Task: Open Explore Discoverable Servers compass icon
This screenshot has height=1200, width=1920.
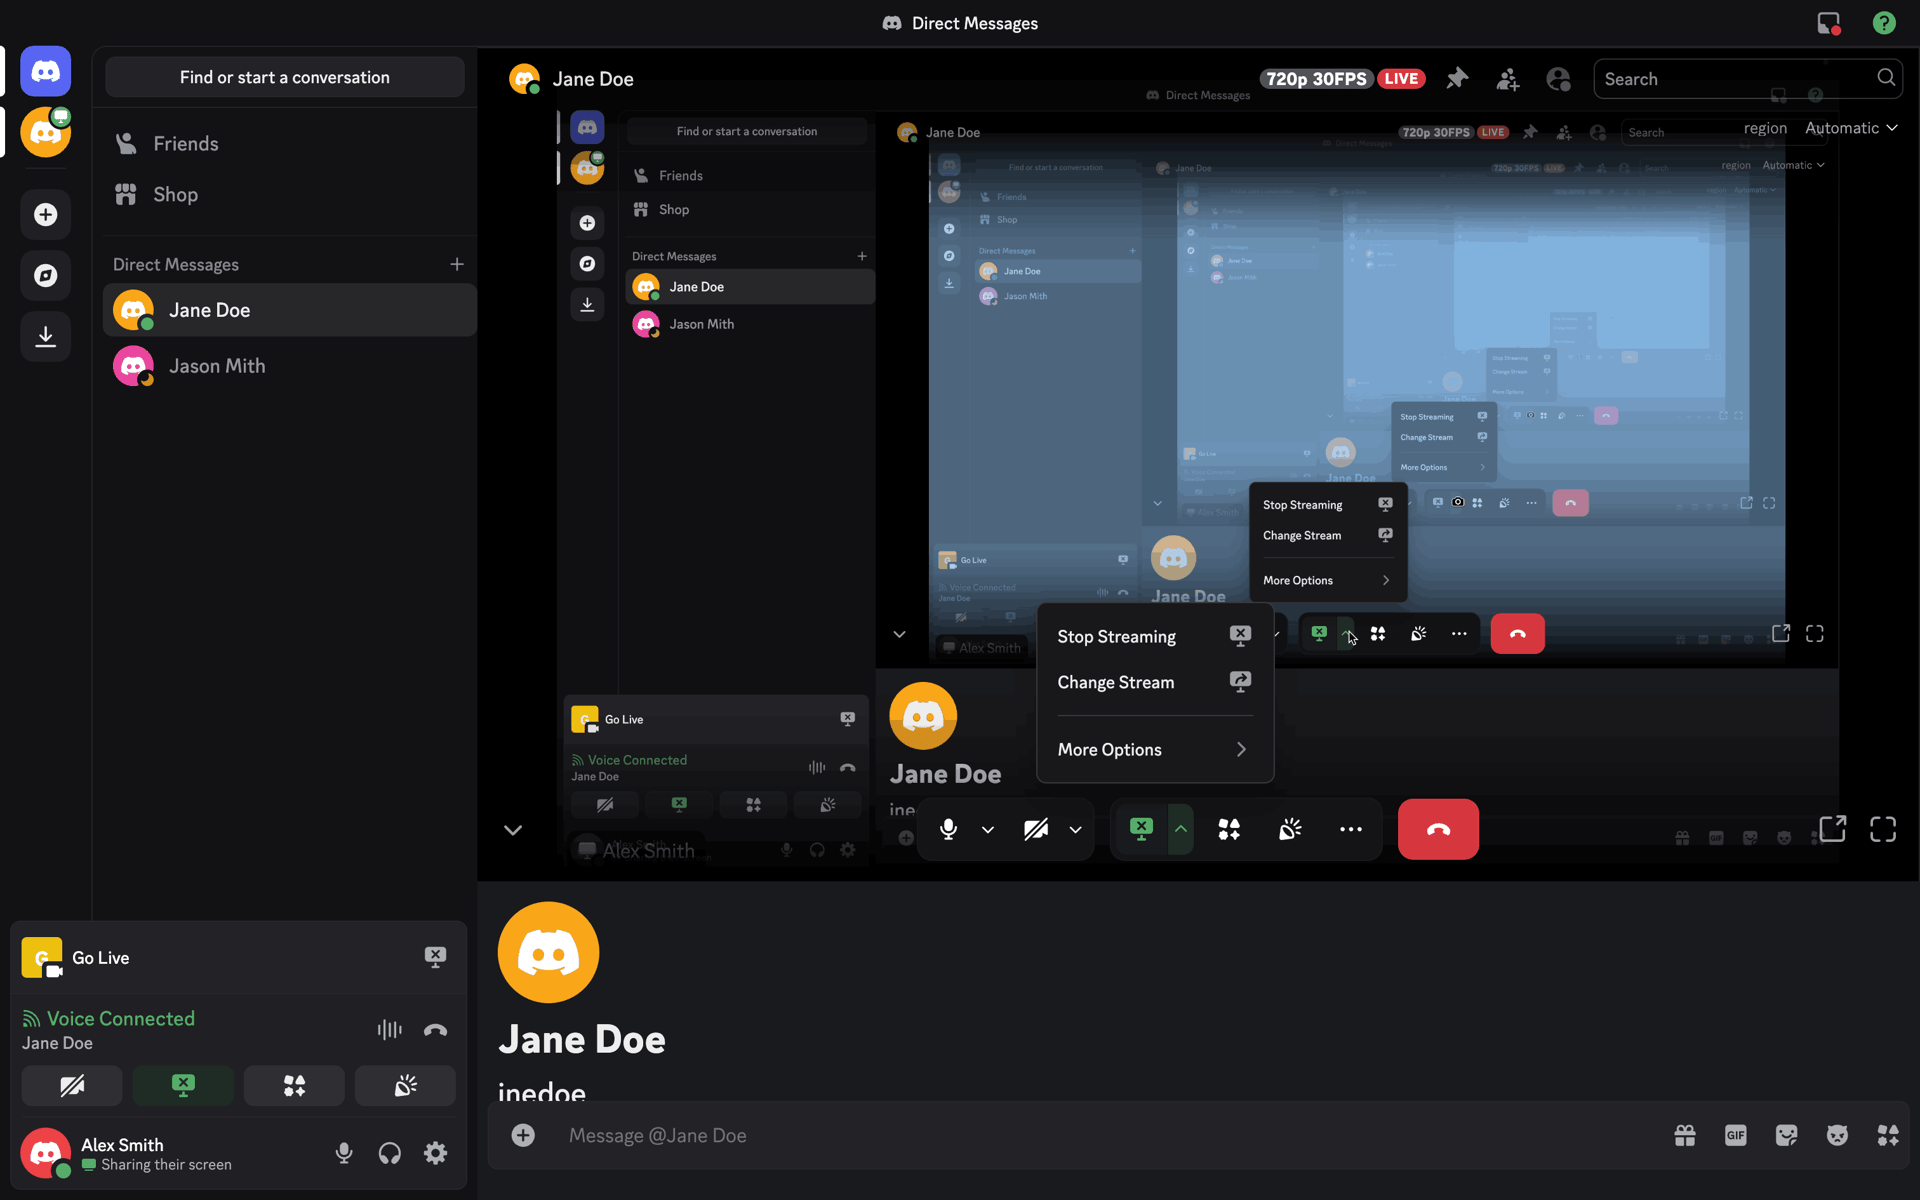Action: click(46, 276)
